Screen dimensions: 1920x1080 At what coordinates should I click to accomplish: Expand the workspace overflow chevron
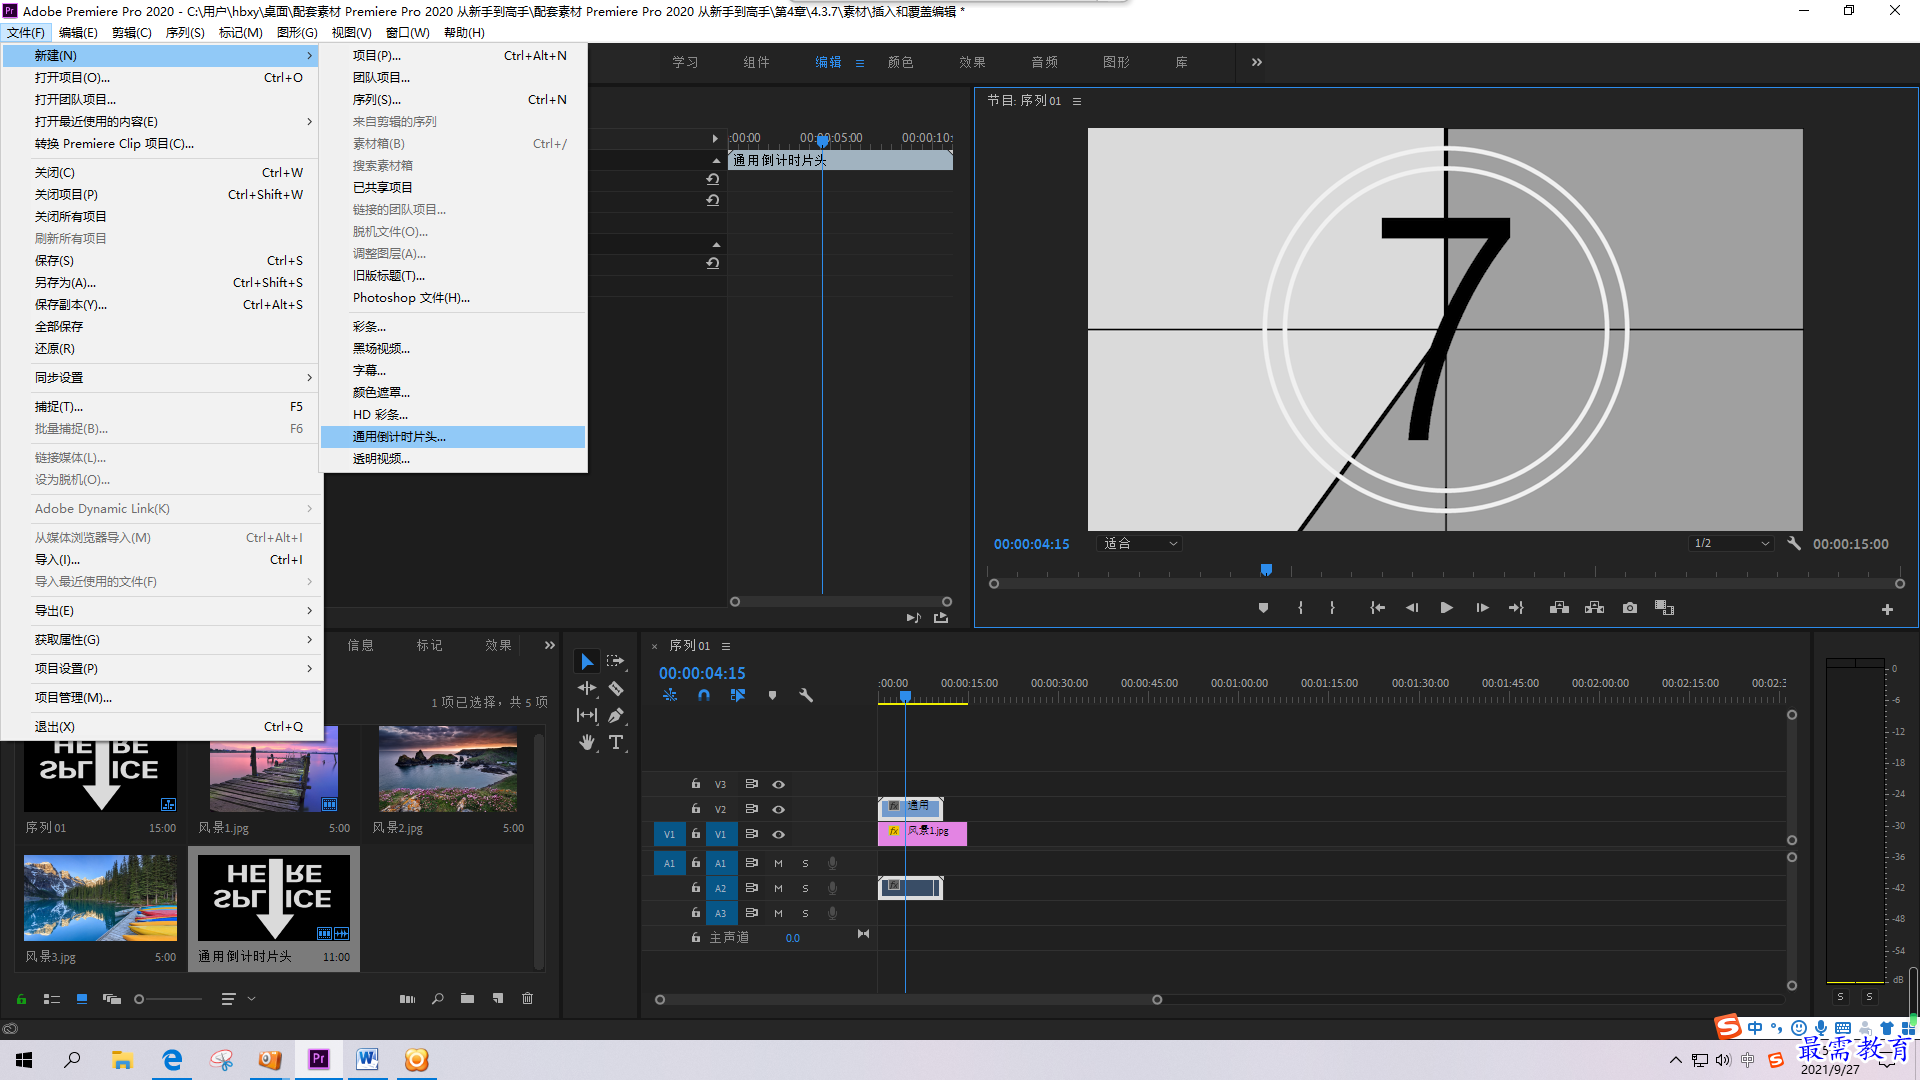pos(1257,62)
